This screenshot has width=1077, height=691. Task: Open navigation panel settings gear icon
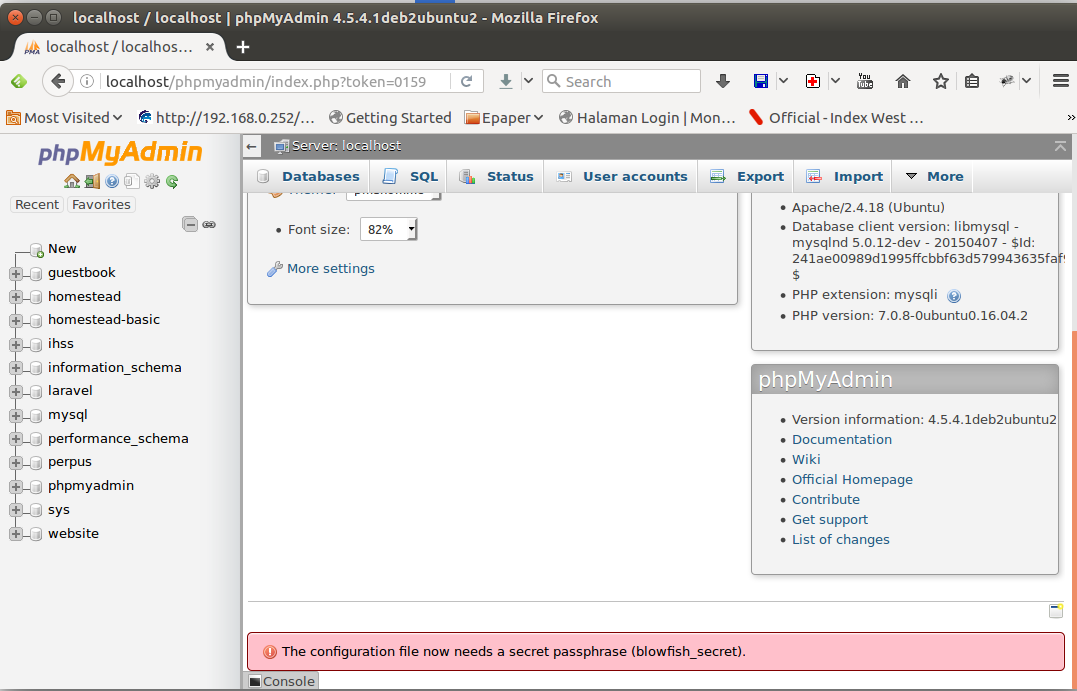[152, 181]
